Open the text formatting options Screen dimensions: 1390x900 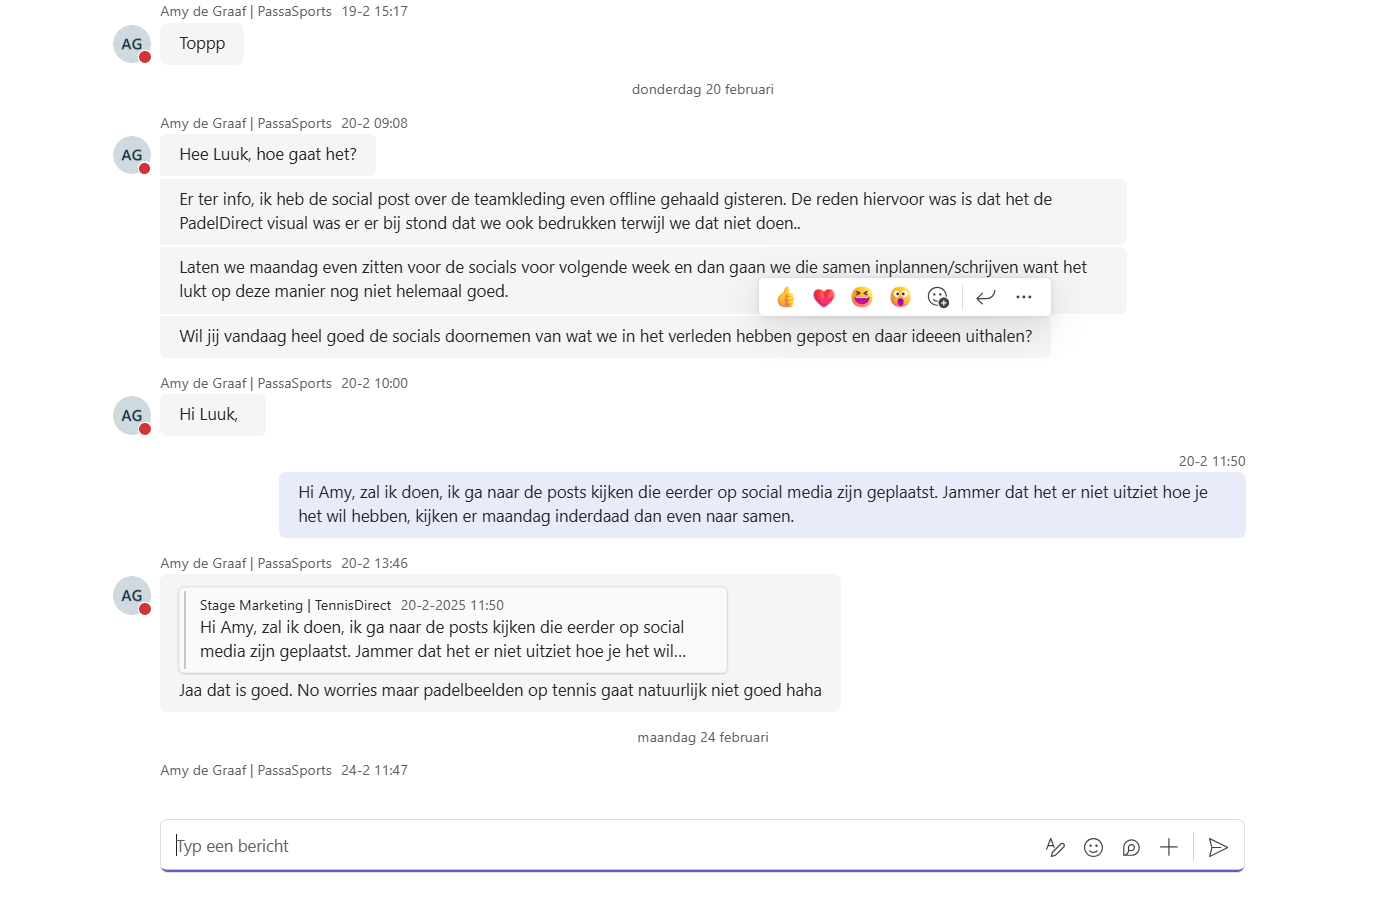1055,847
